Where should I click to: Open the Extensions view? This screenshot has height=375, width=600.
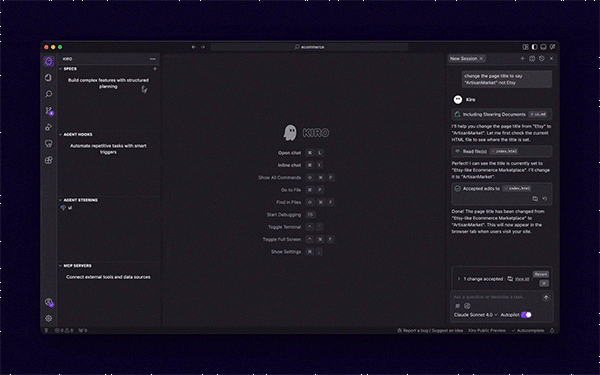coord(49,160)
